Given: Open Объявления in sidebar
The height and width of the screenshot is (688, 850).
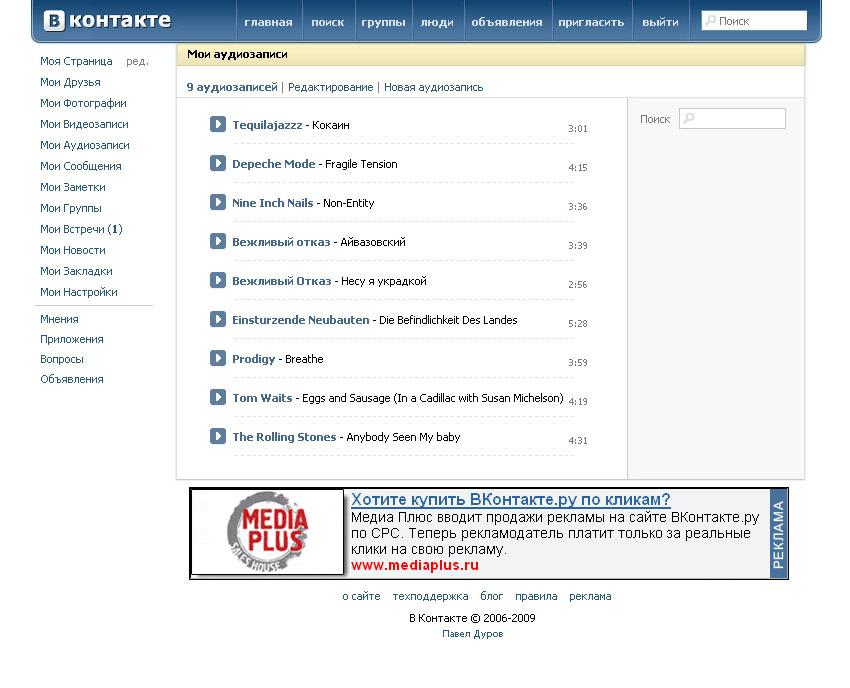Looking at the screenshot, I should tap(72, 380).
